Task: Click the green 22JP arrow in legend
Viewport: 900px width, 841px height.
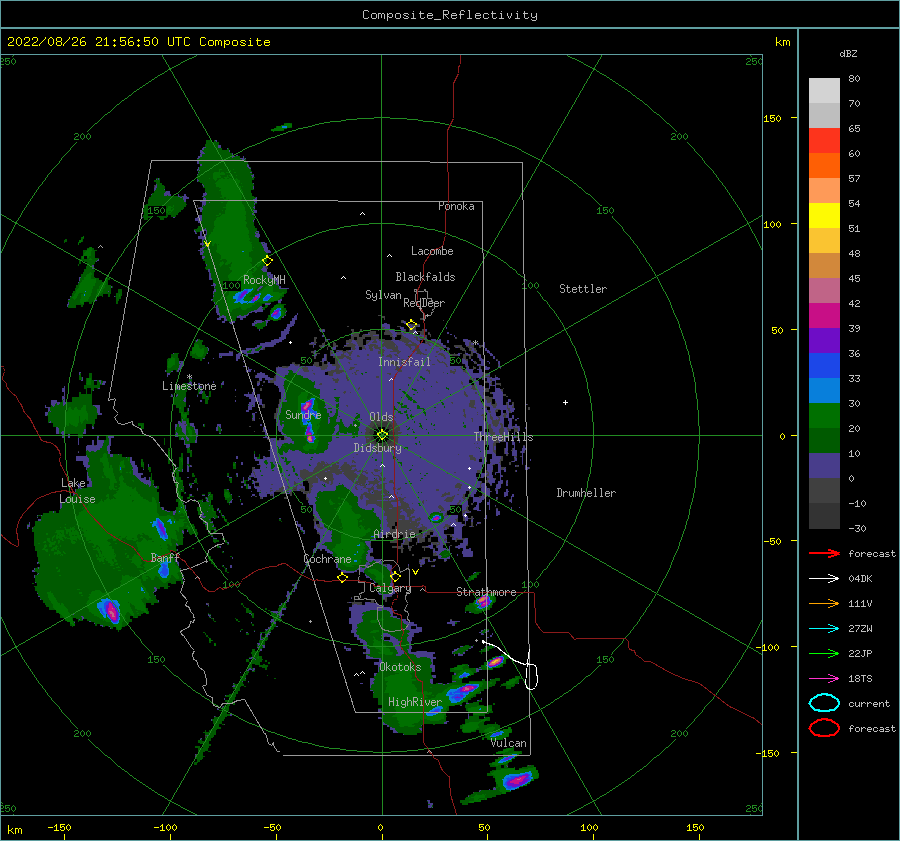Action: 824,653
